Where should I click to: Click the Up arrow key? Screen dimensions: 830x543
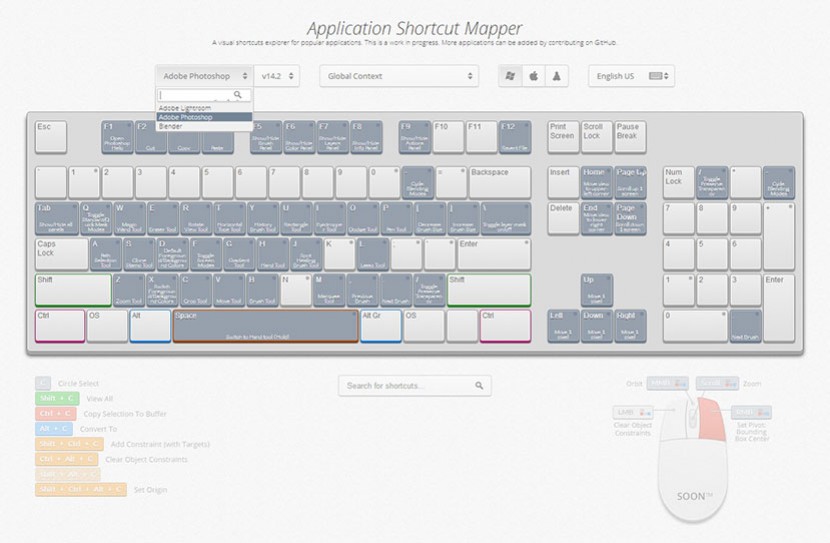(x=597, y=290)
